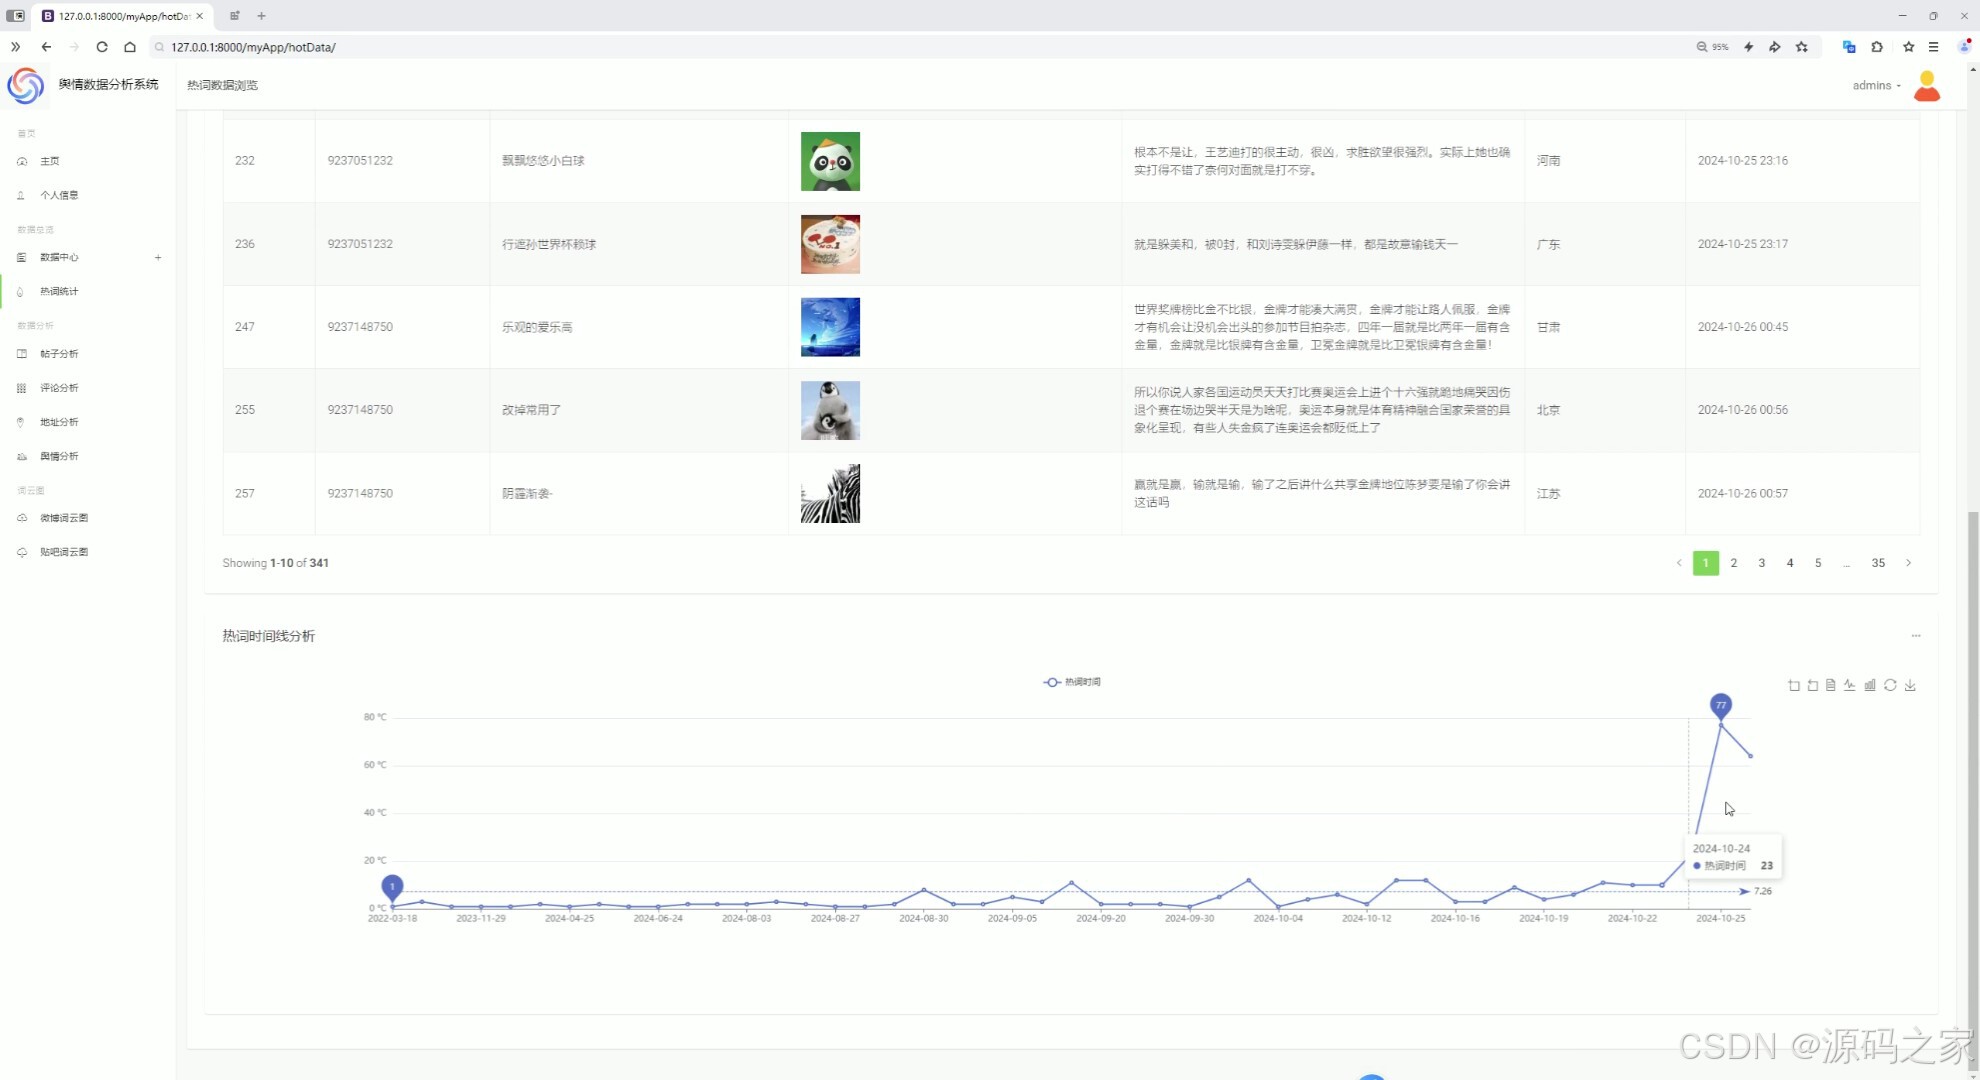This screenshot has width=1980, height=1080.
Task: Go to pagination page 2
Action: click(1734, 563)
